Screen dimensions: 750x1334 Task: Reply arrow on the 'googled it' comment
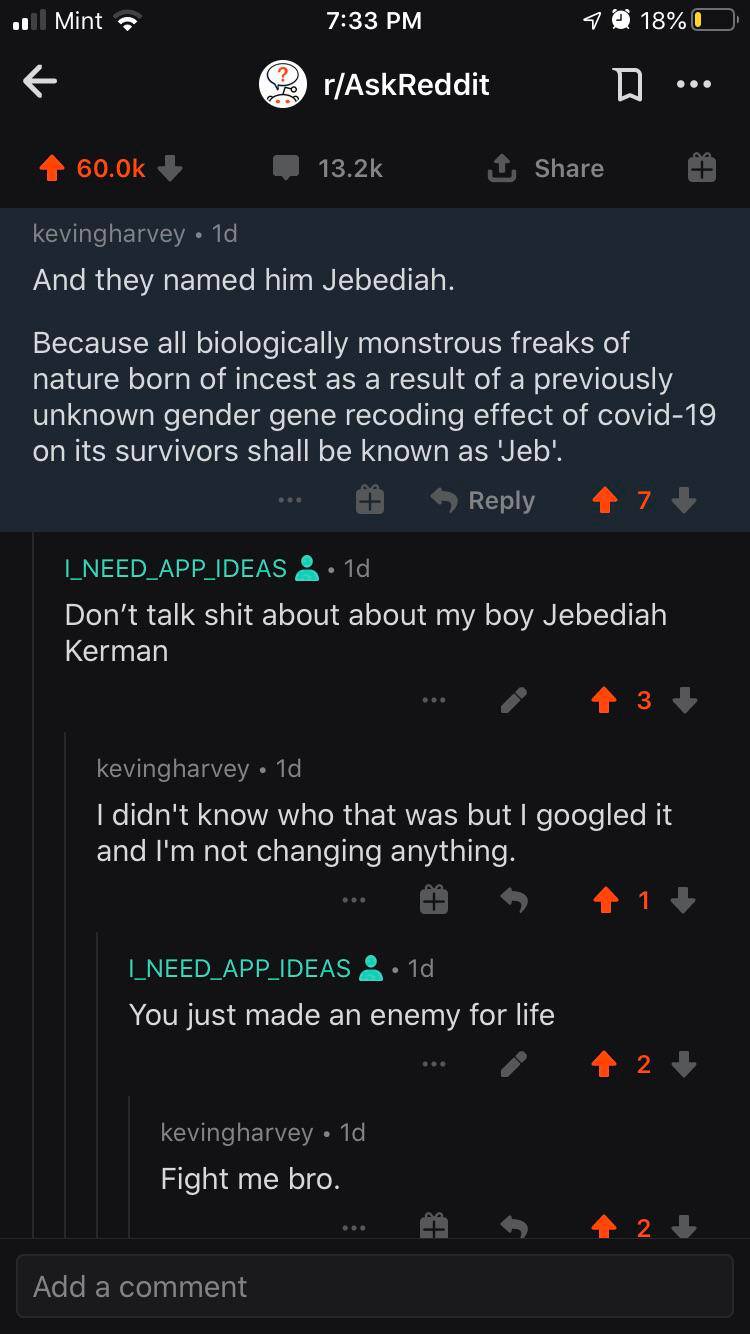pos(514,901)
